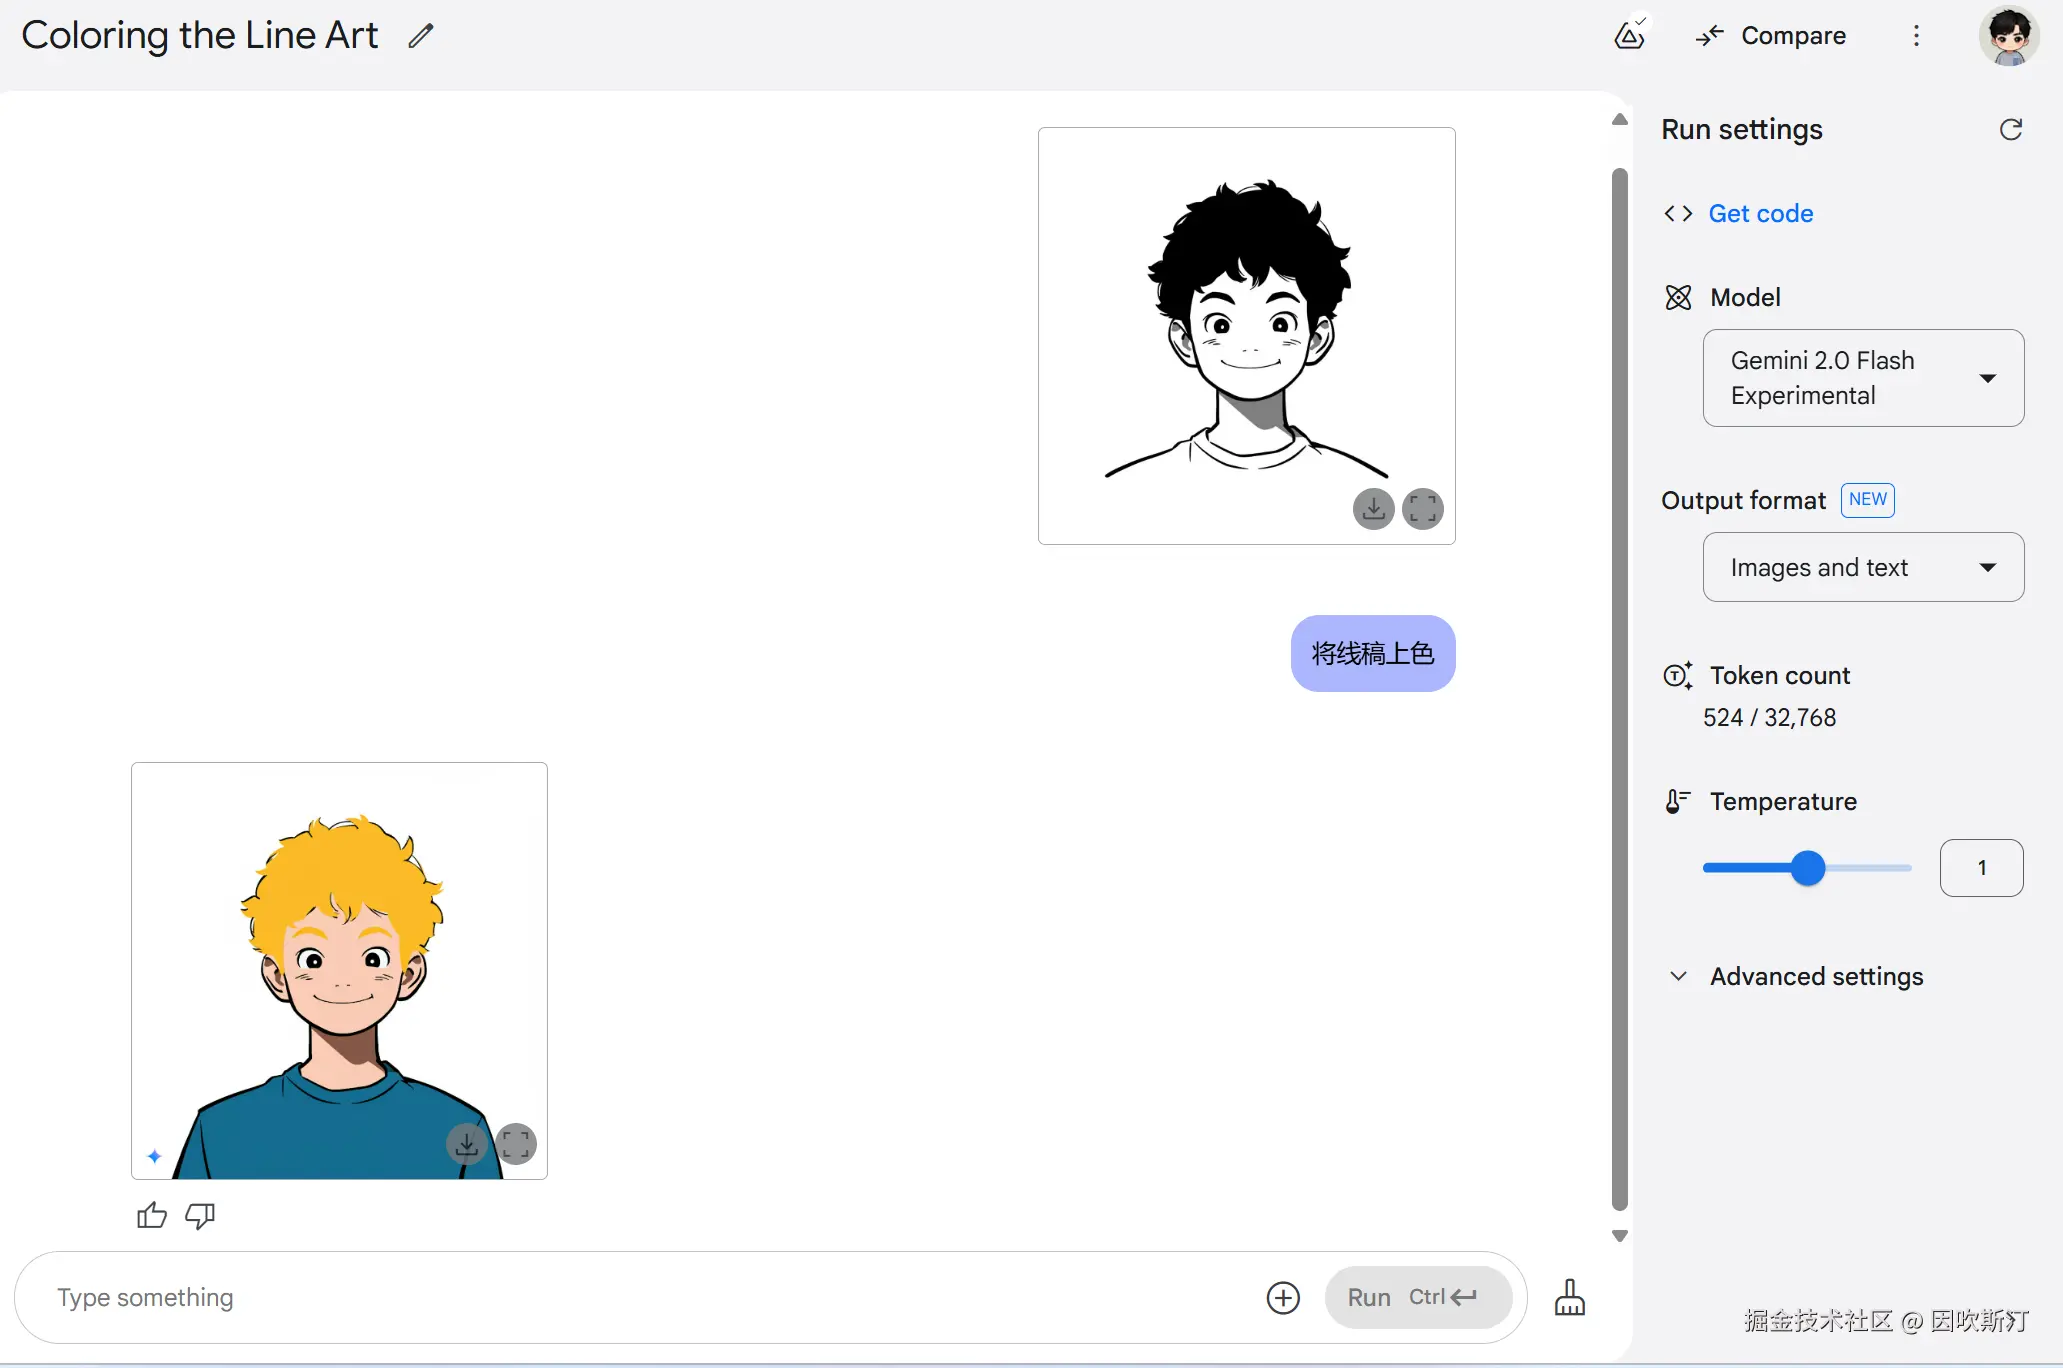The width and height of the screenshot is (2063, 1368).
Task: Download the colored output image
Action: tap(467, 1144)
